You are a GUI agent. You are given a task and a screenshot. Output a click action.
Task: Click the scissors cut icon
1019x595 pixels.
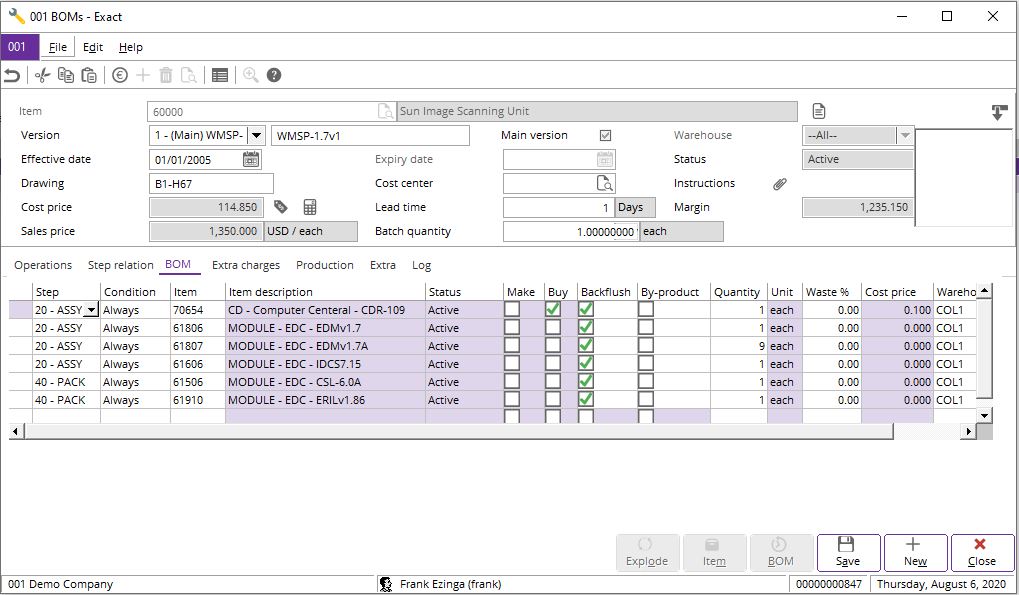42,75
